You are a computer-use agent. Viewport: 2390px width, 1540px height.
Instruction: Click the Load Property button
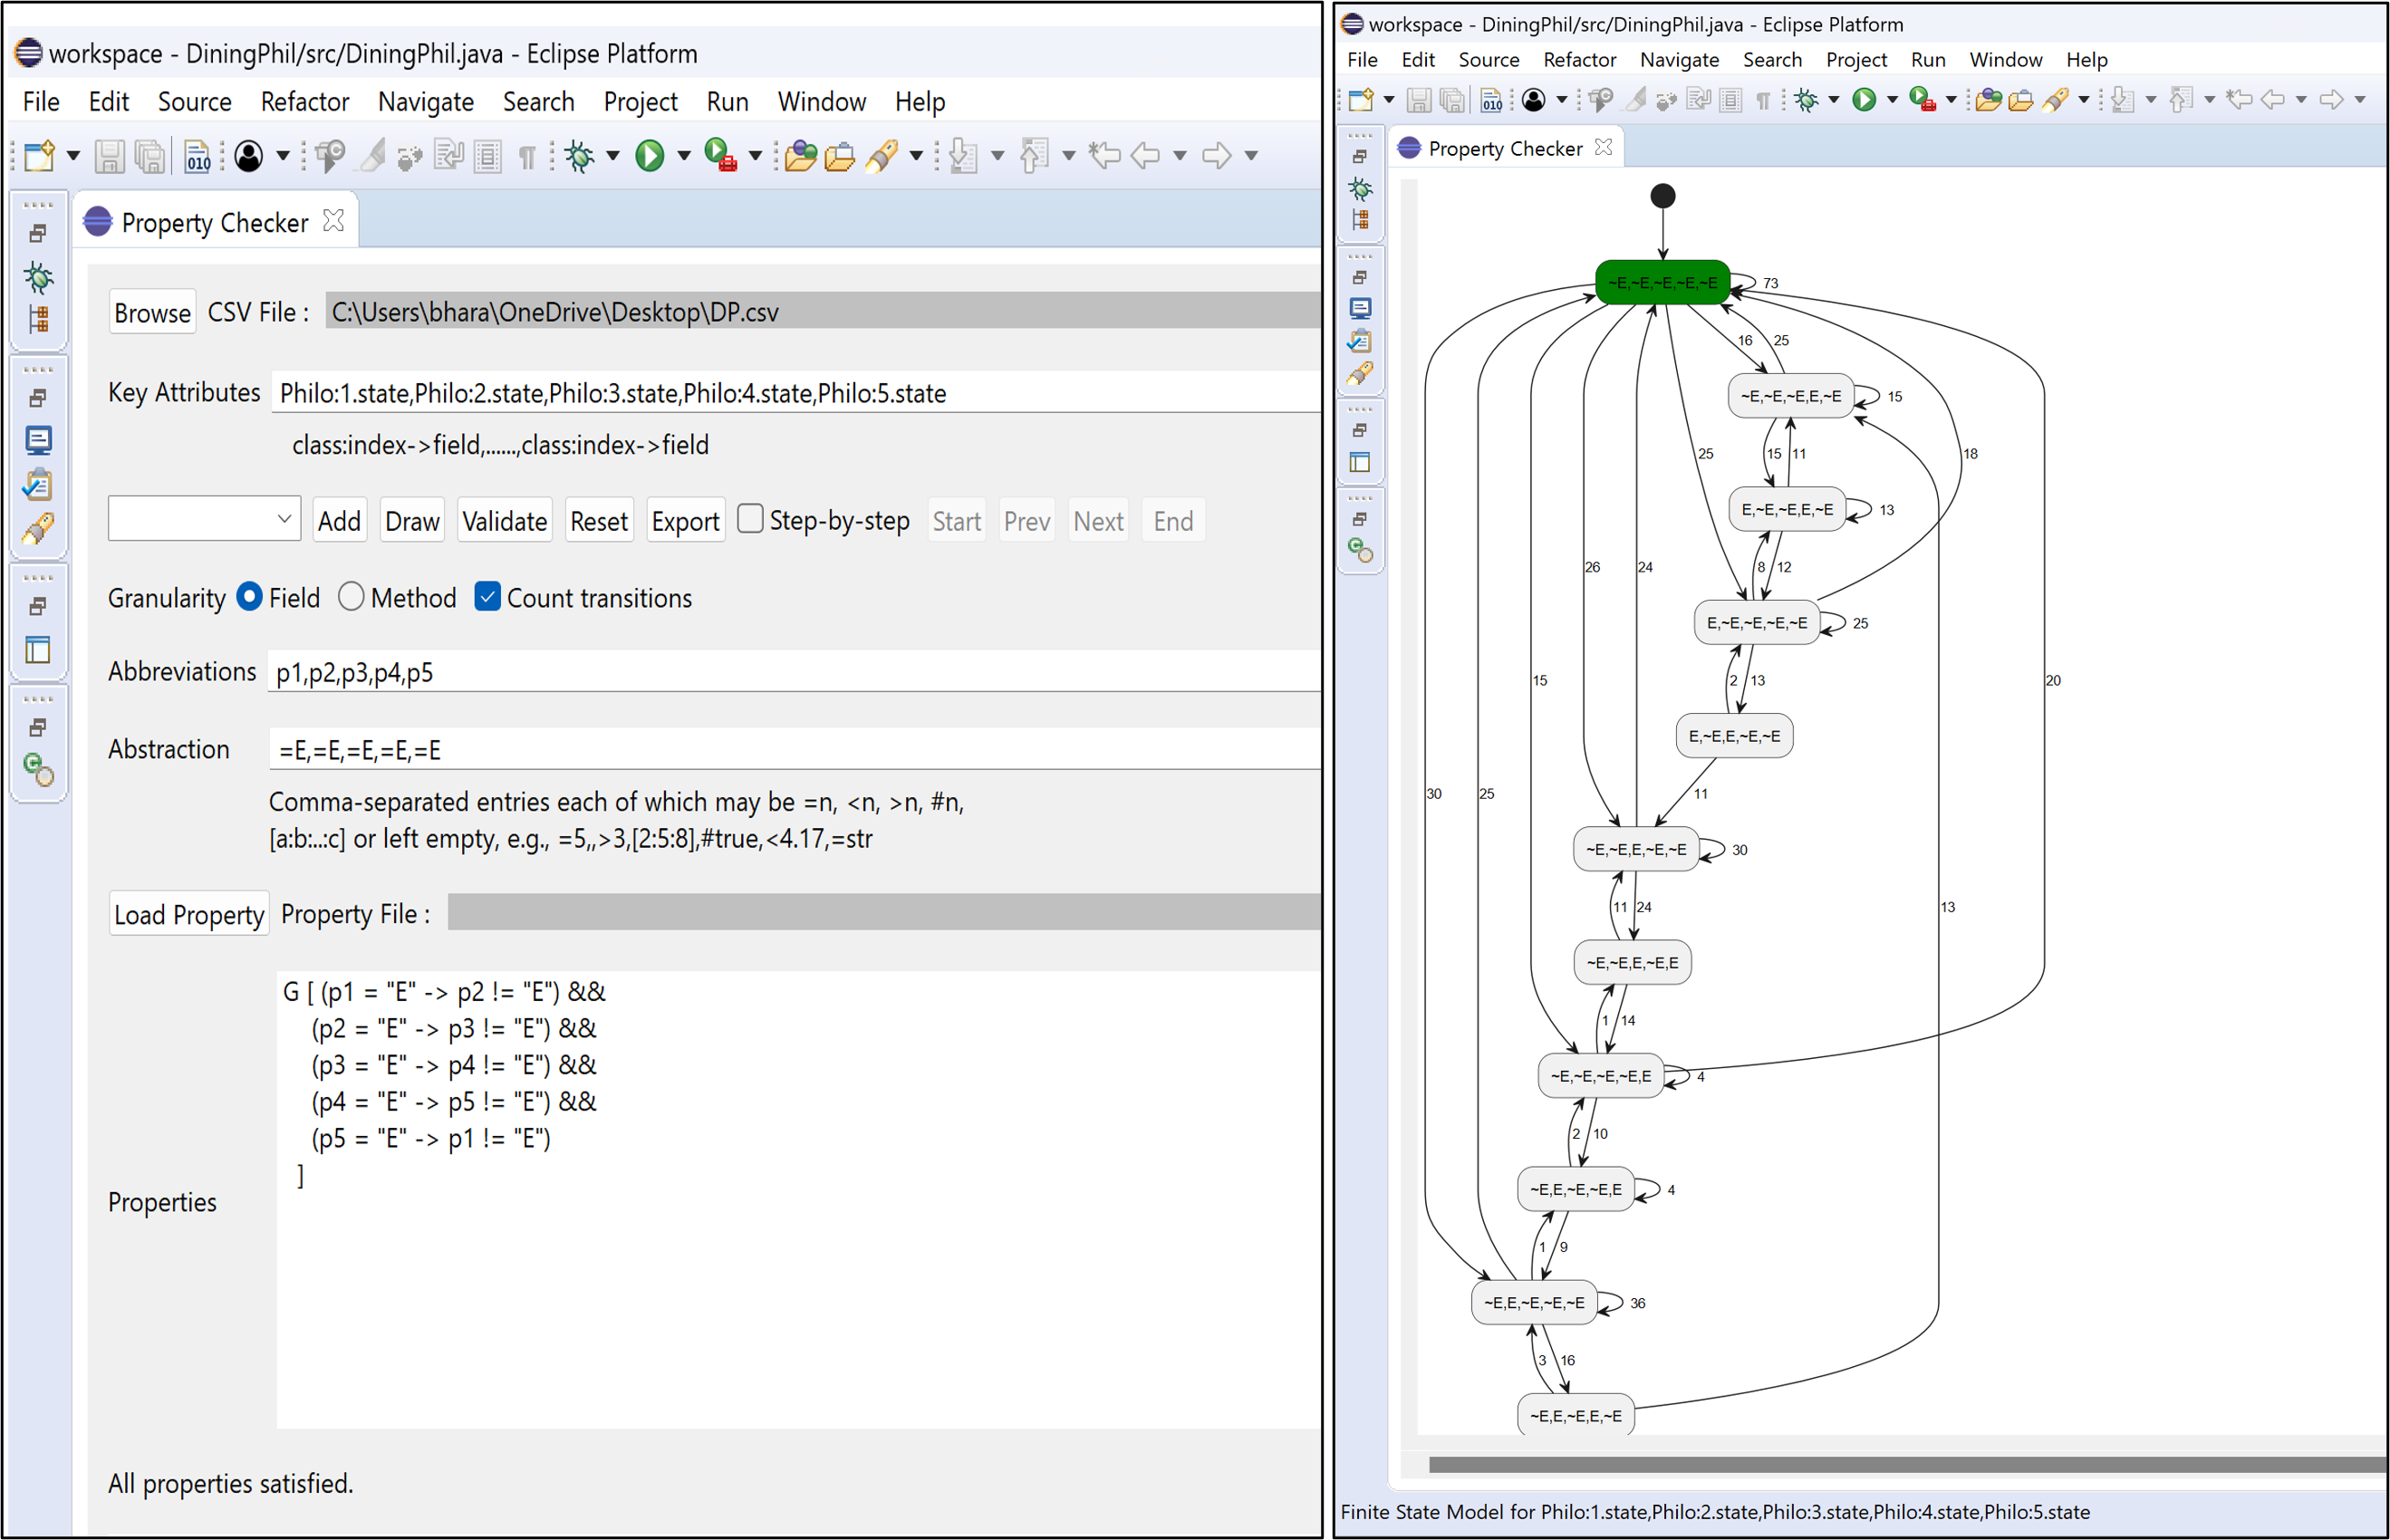(189, 914)
